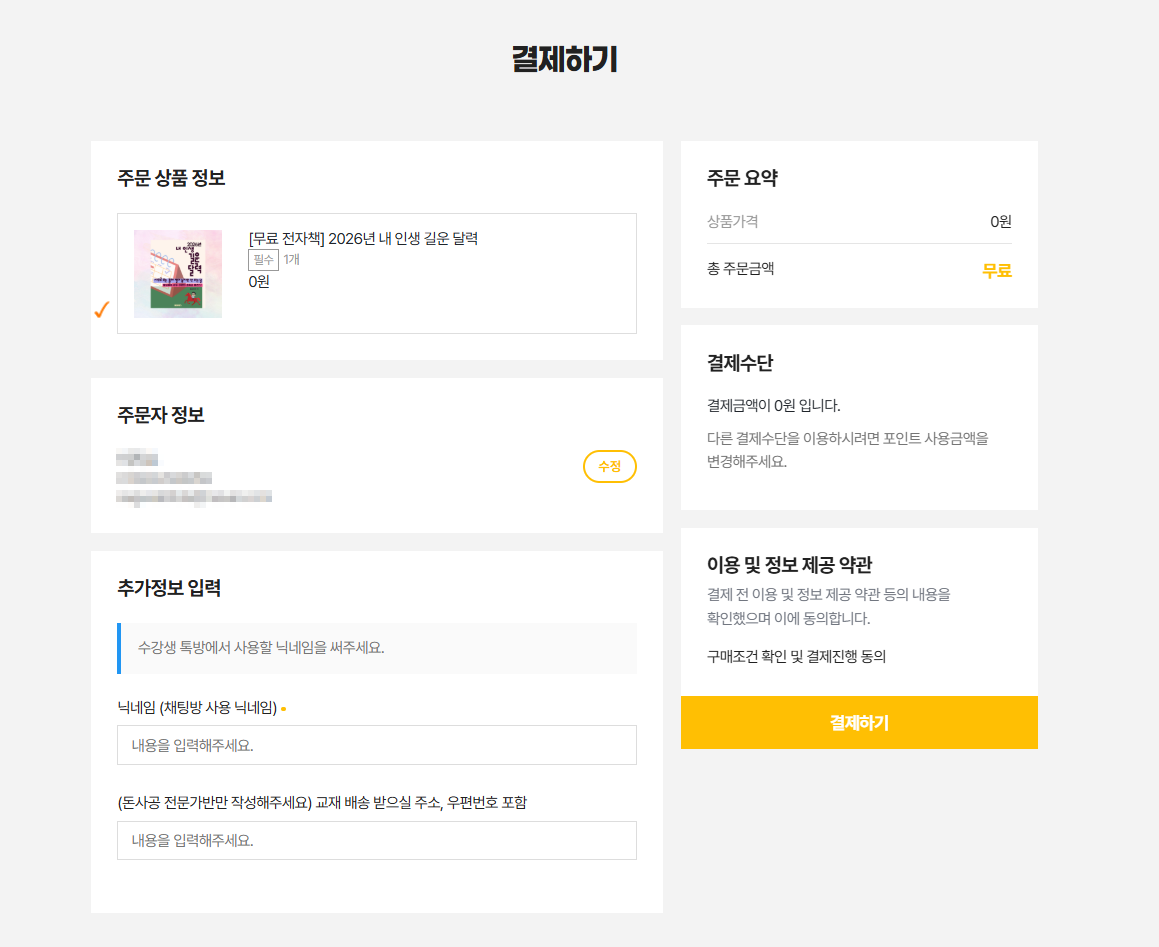Select '구매조건 확인 및 결제진행 동의' text

tap(796, 657)
